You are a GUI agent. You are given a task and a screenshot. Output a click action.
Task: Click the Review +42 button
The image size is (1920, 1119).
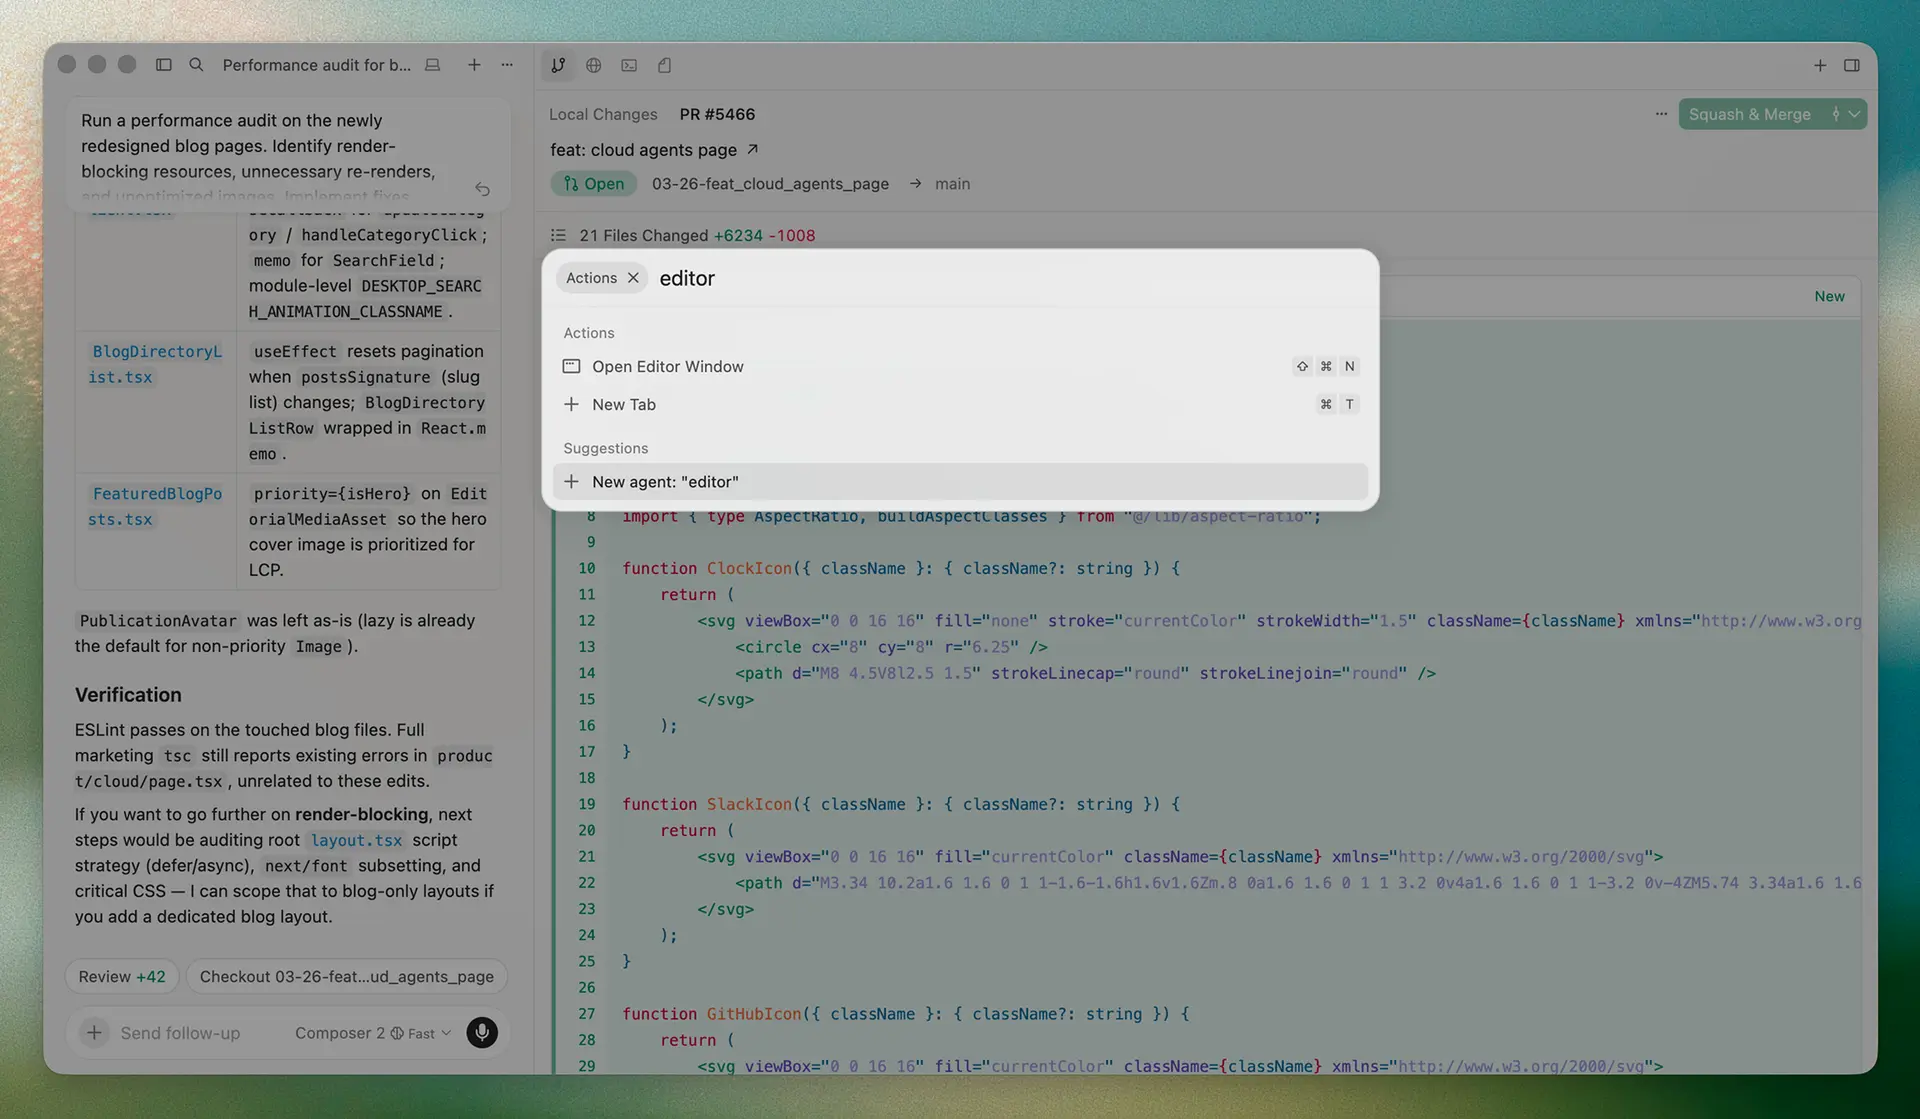122,976
